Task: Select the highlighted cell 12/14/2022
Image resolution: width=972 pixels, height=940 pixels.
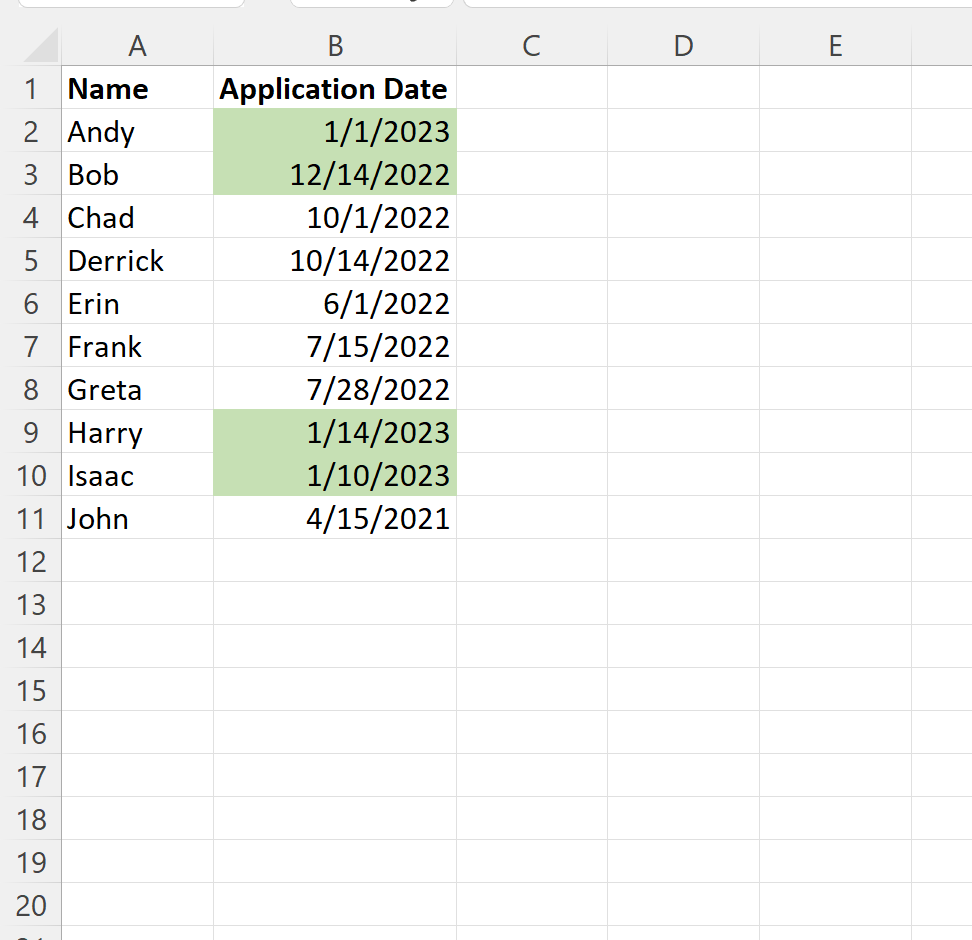Action: click(x=335, y=173)
